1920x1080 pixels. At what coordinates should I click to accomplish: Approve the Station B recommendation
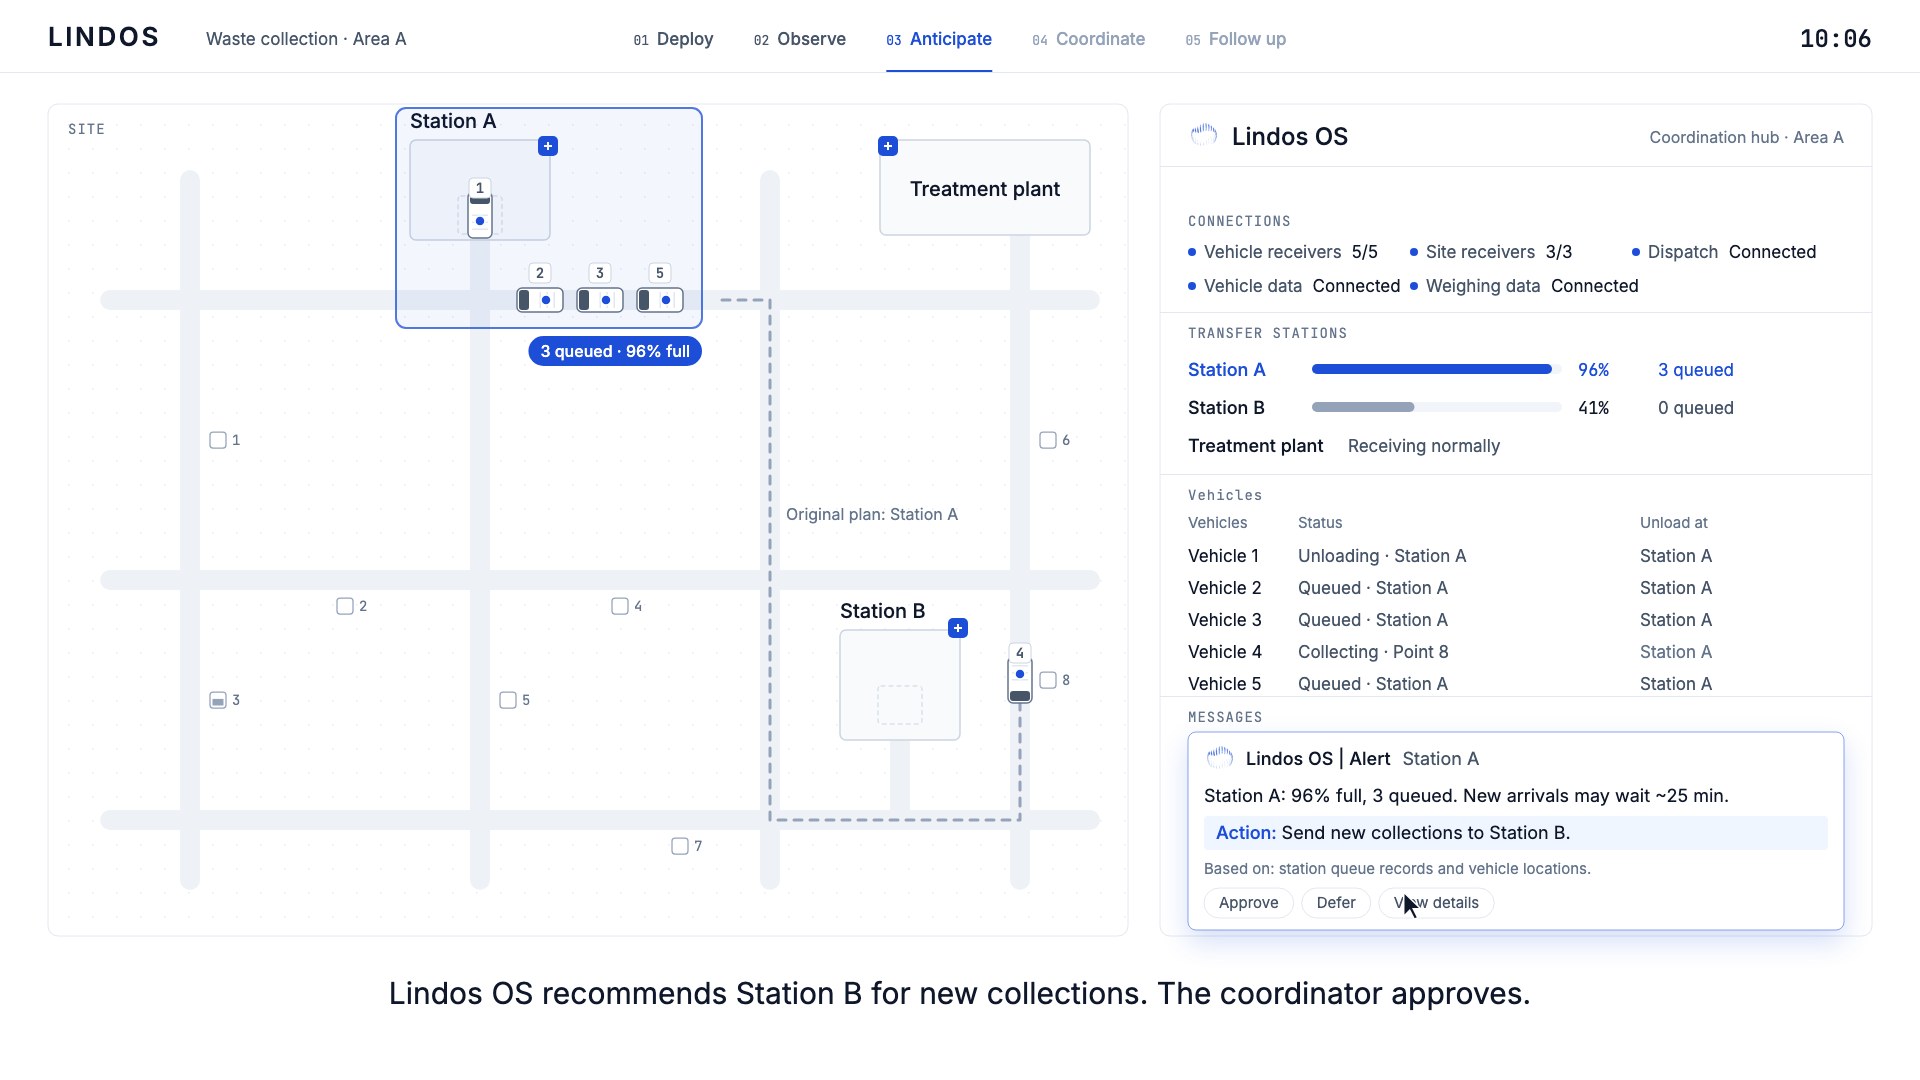pos(1248,903)
